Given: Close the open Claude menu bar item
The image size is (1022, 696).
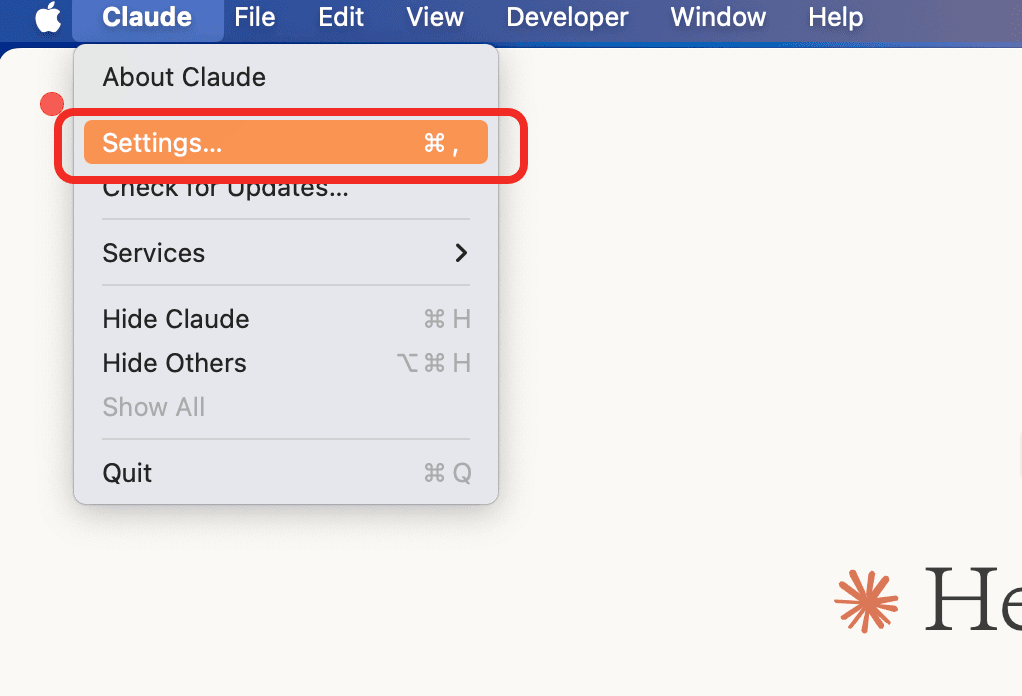Looking at the screenshot, I should (147, 17).
